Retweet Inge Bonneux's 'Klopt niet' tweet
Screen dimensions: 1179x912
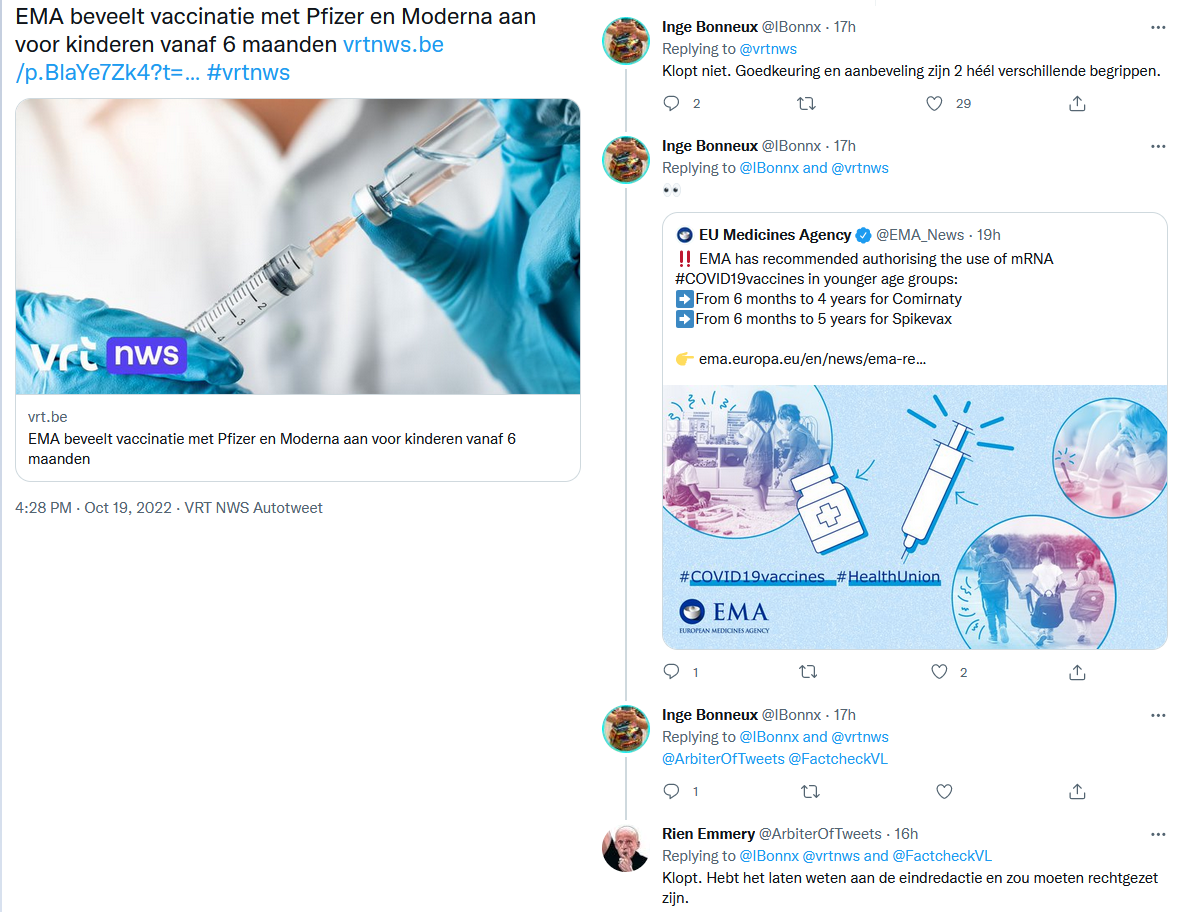(805, 103)
